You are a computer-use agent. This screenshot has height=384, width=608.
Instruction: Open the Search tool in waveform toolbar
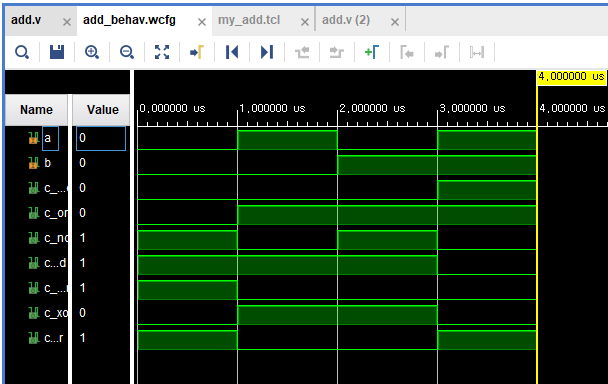pyautogui.click(x=22, y=52)
